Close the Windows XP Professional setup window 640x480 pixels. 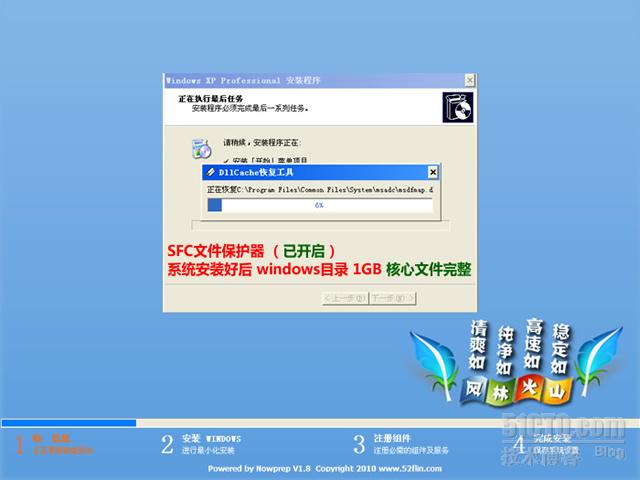(470, 80)
